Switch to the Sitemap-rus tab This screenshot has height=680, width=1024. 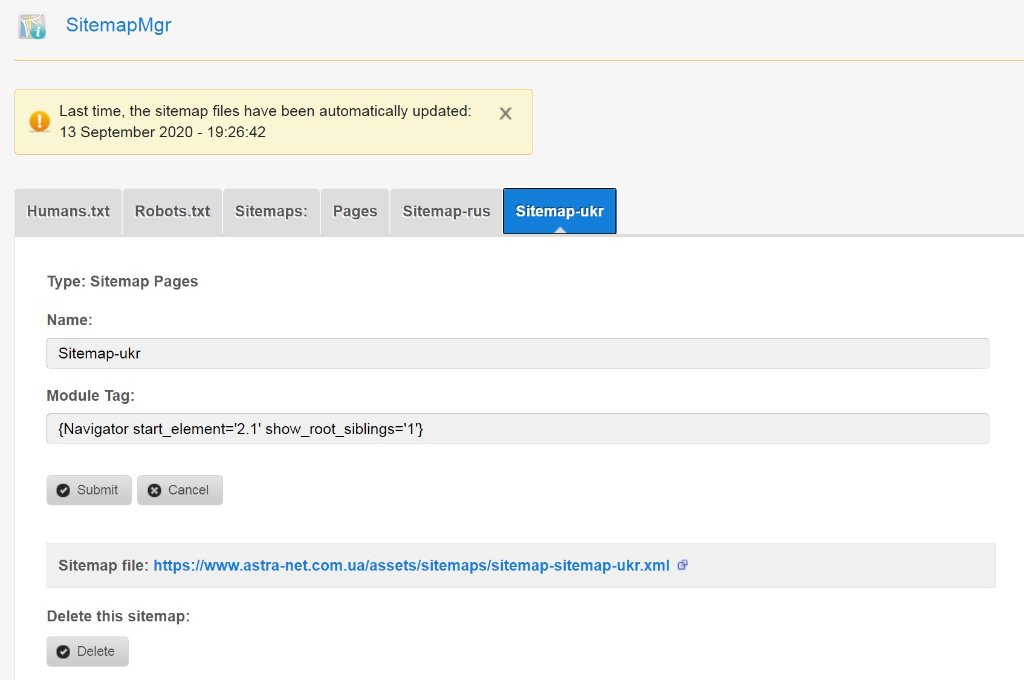coord(446,211)
